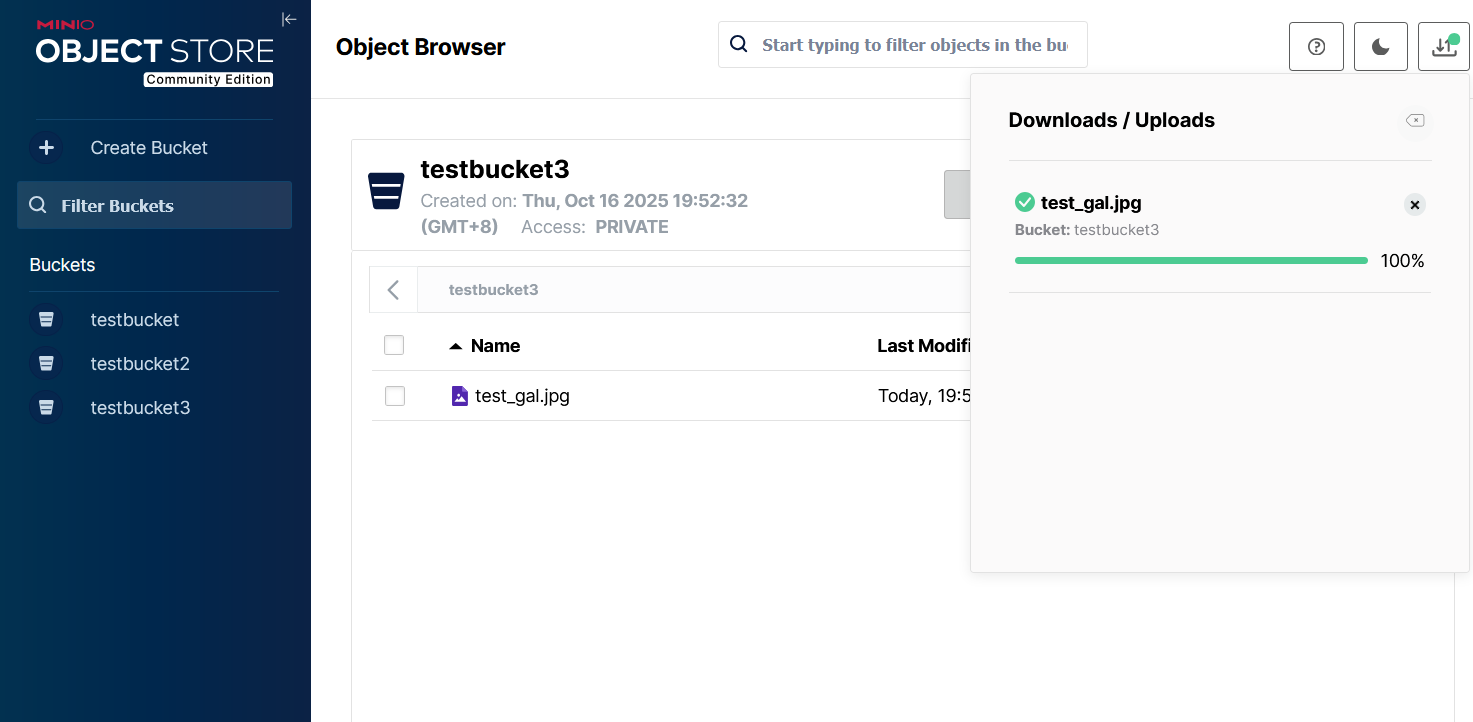Select all objects with header checkbox

pyautogui.click(x=394, y=345)
